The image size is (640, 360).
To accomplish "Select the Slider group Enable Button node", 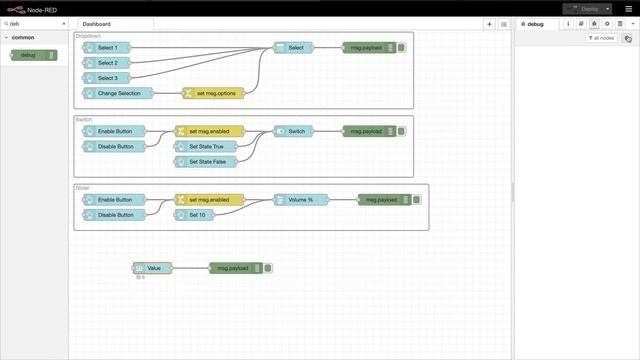I will point(114,200).
